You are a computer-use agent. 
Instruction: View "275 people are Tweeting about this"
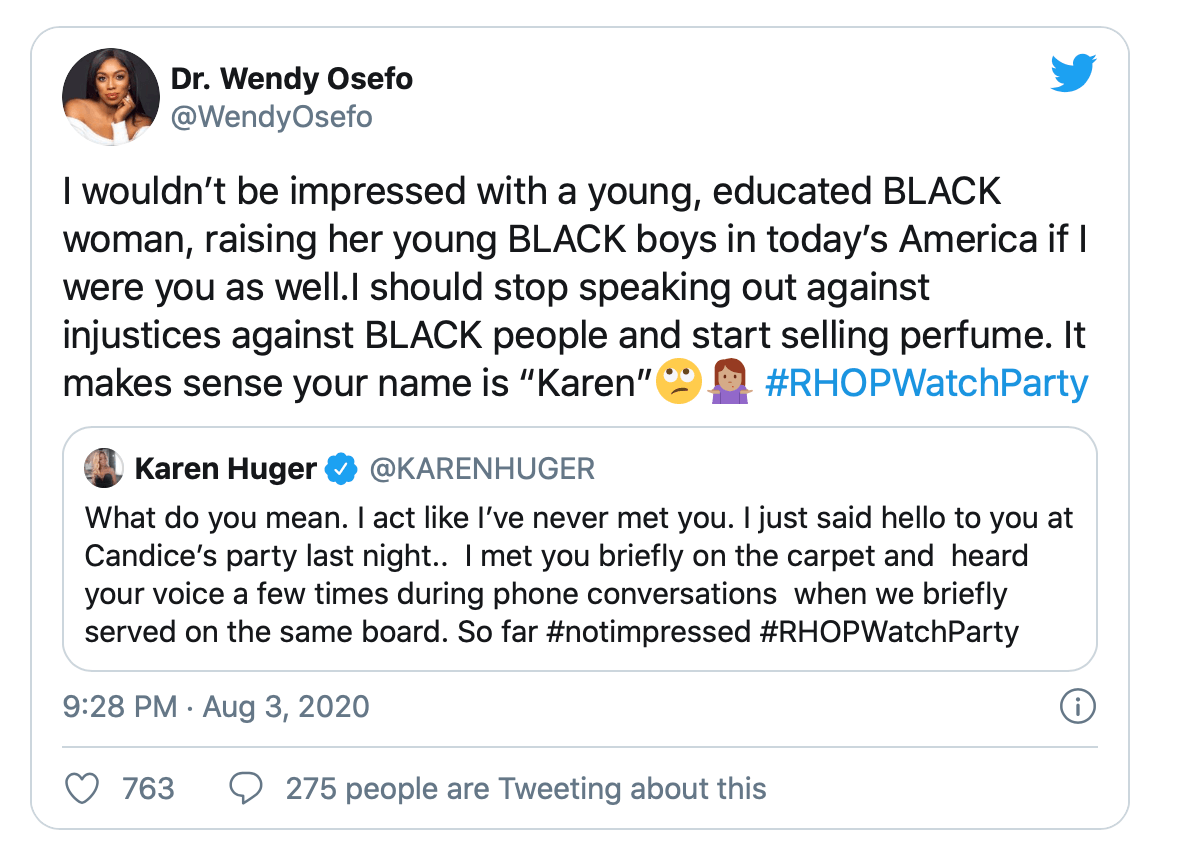pyautogui.click(x=526, y=789)
